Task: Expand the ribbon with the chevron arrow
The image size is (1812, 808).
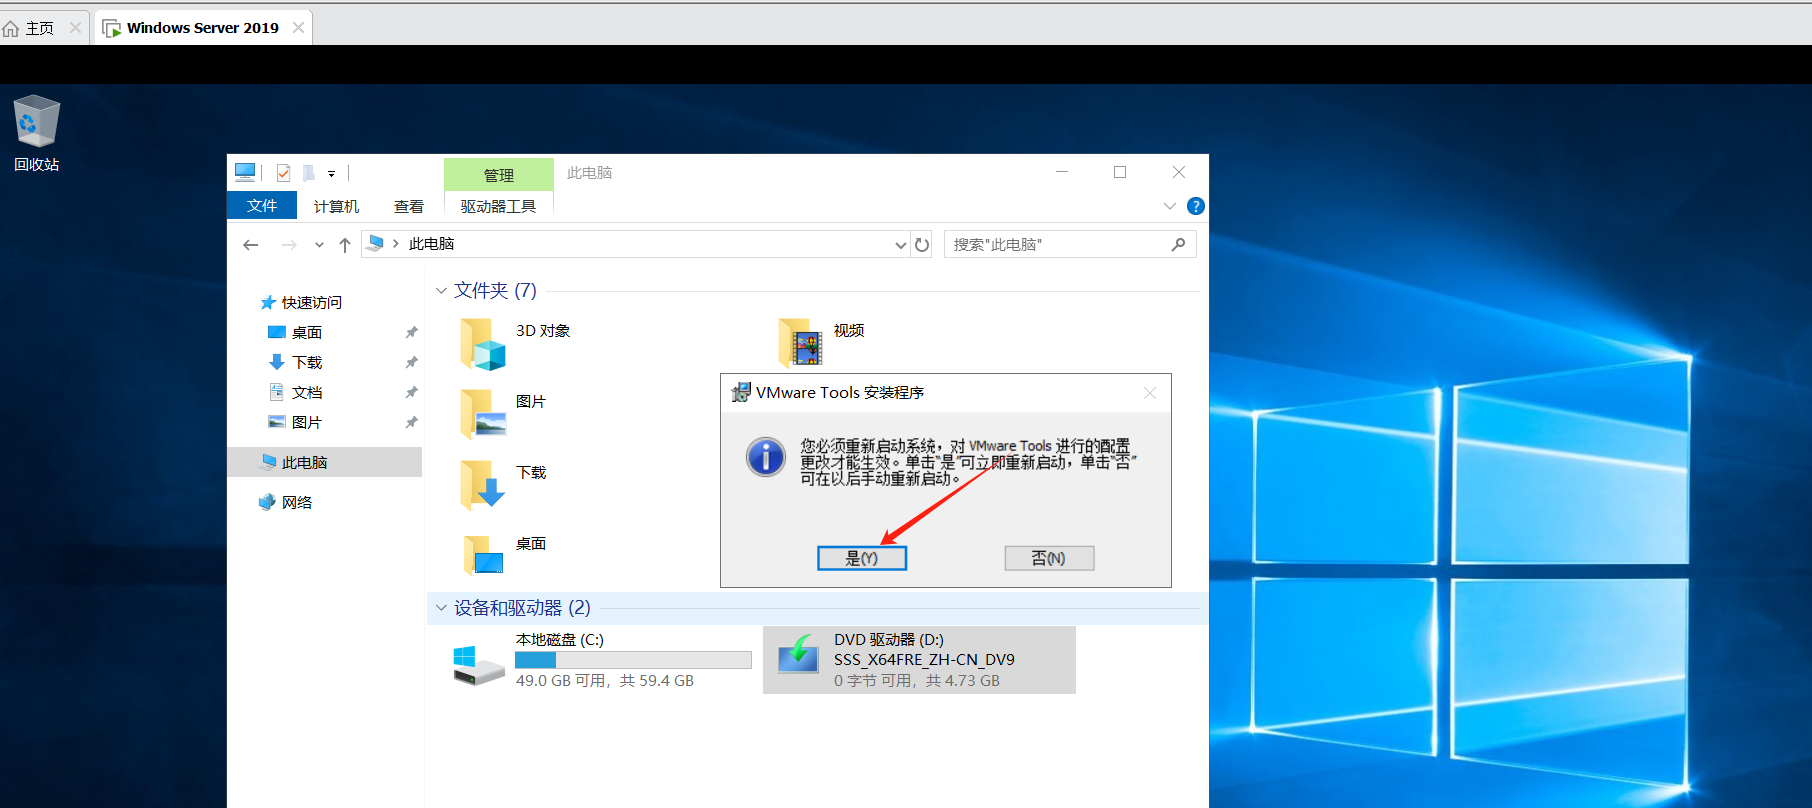Action: pyautogui.click(x=1170, y=206)
